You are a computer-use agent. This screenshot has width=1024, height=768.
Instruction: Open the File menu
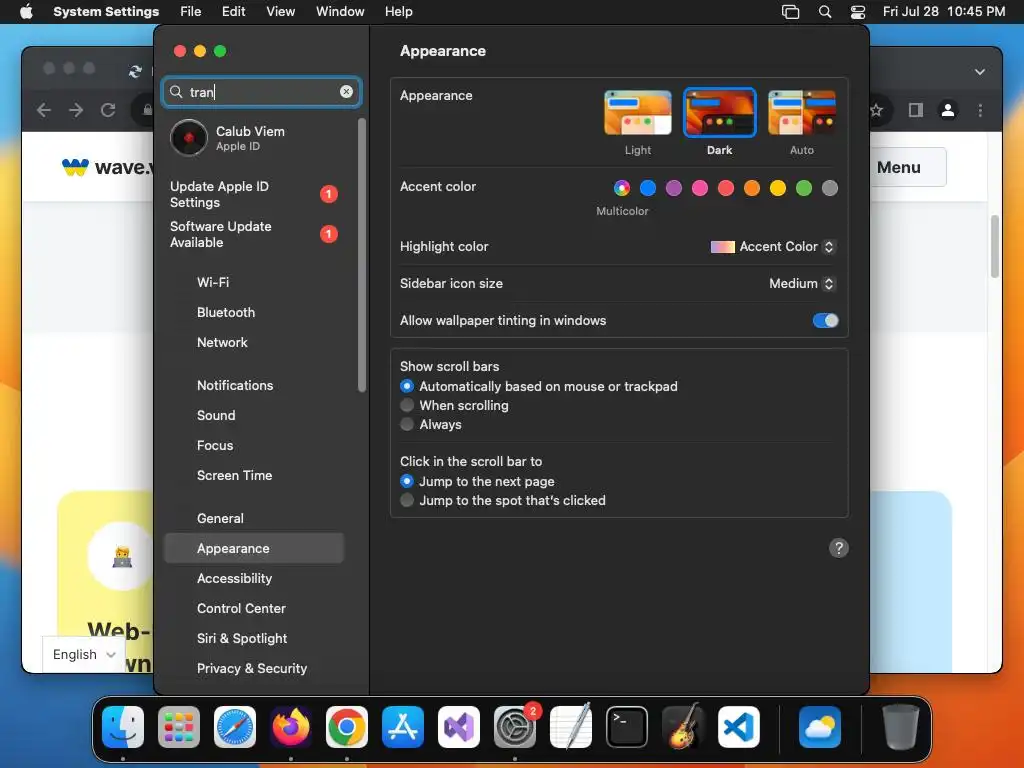(x=191, y=12)
